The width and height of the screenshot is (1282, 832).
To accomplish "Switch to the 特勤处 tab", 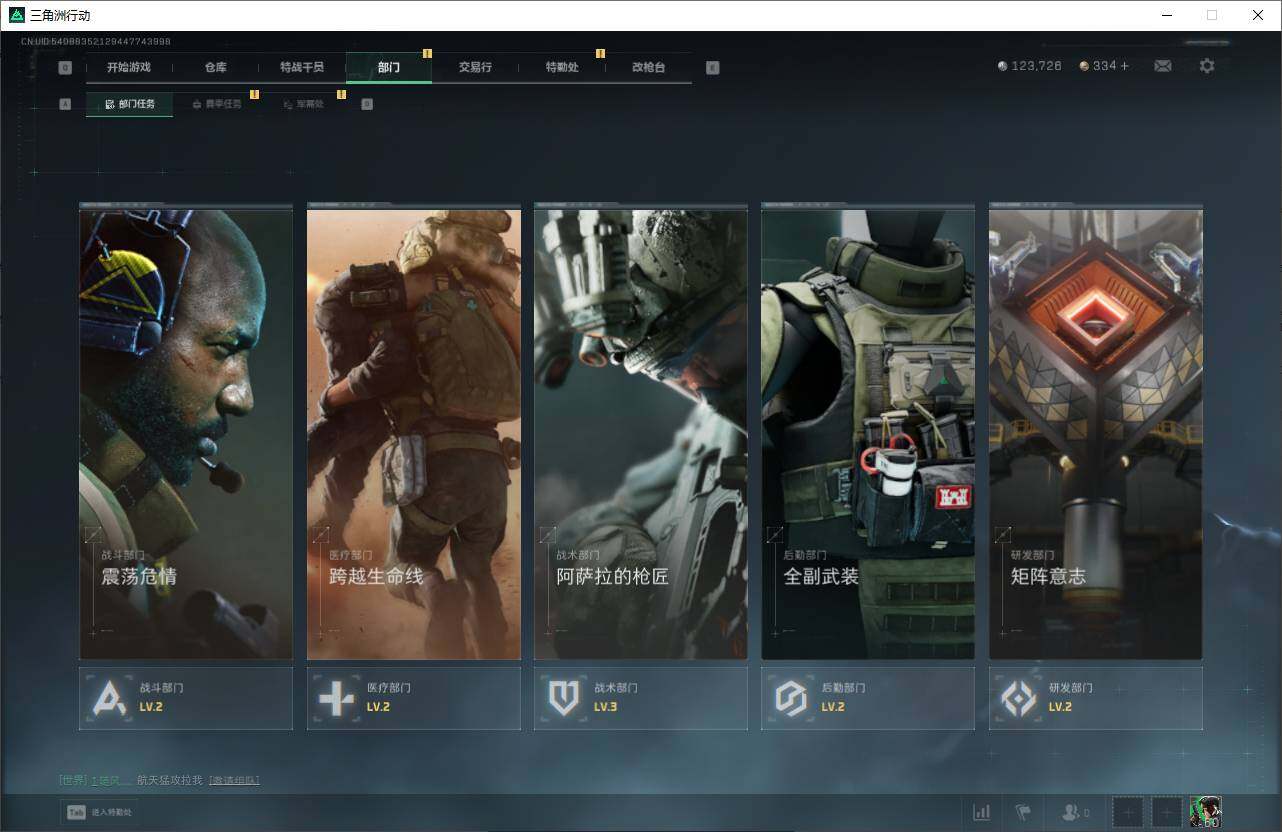I will [562, 68].
